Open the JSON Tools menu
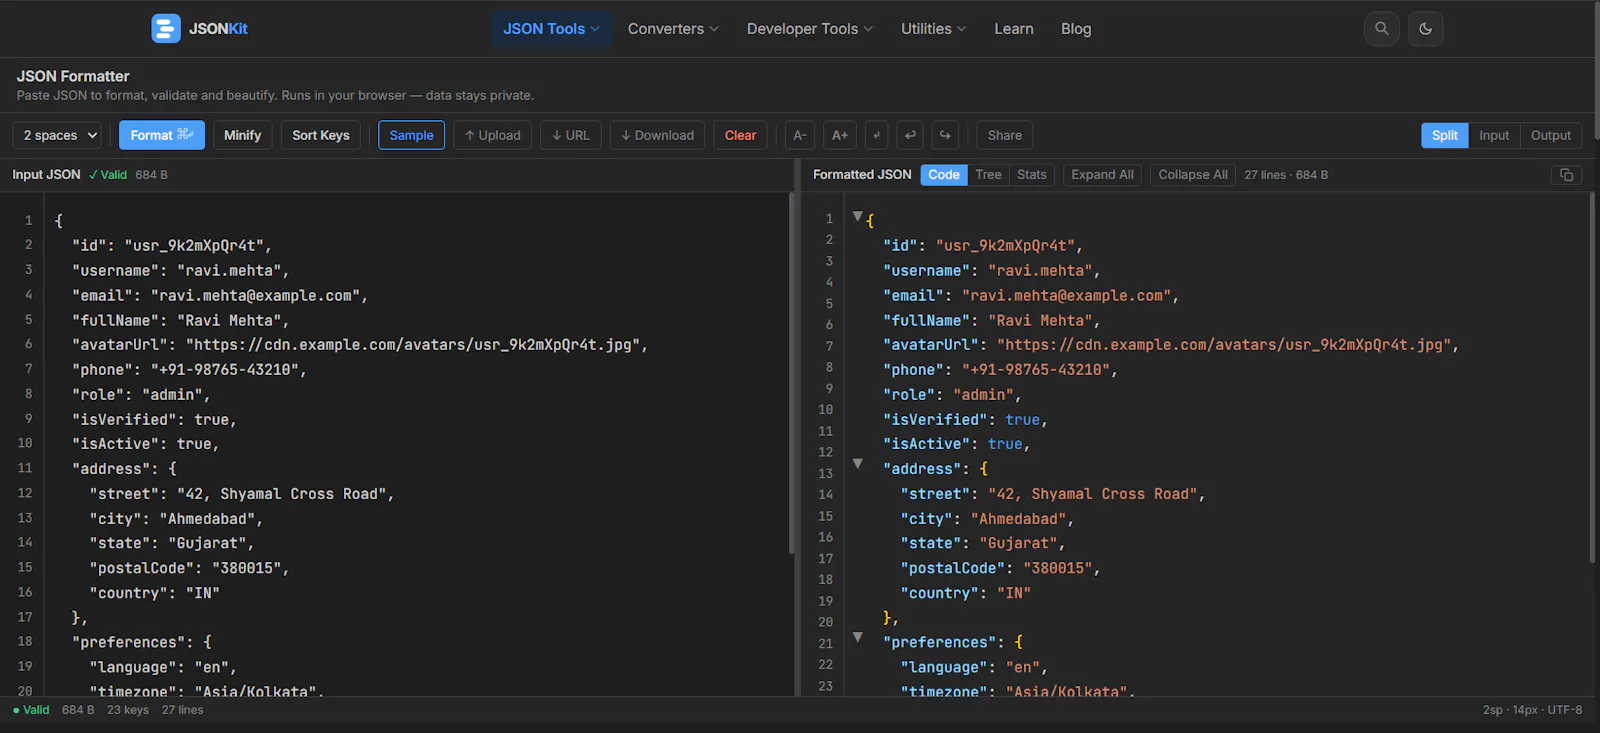Viewport: 1600px width, 733px height. pos(551,28)
